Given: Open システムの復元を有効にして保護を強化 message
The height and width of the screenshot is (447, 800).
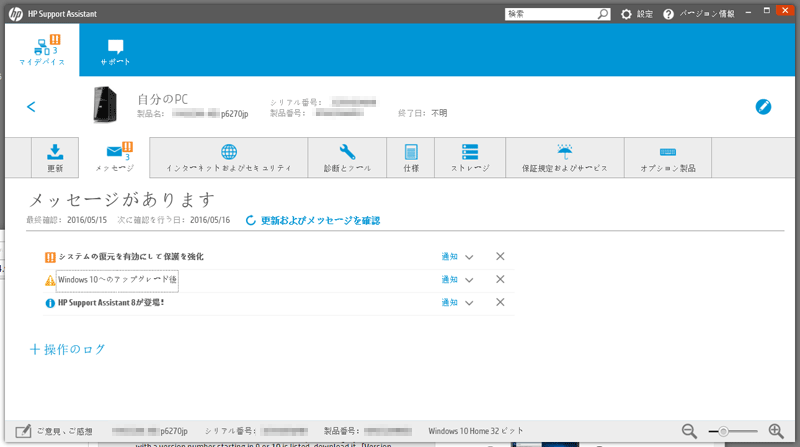Looking at the screenshot, I should [131, 257].
